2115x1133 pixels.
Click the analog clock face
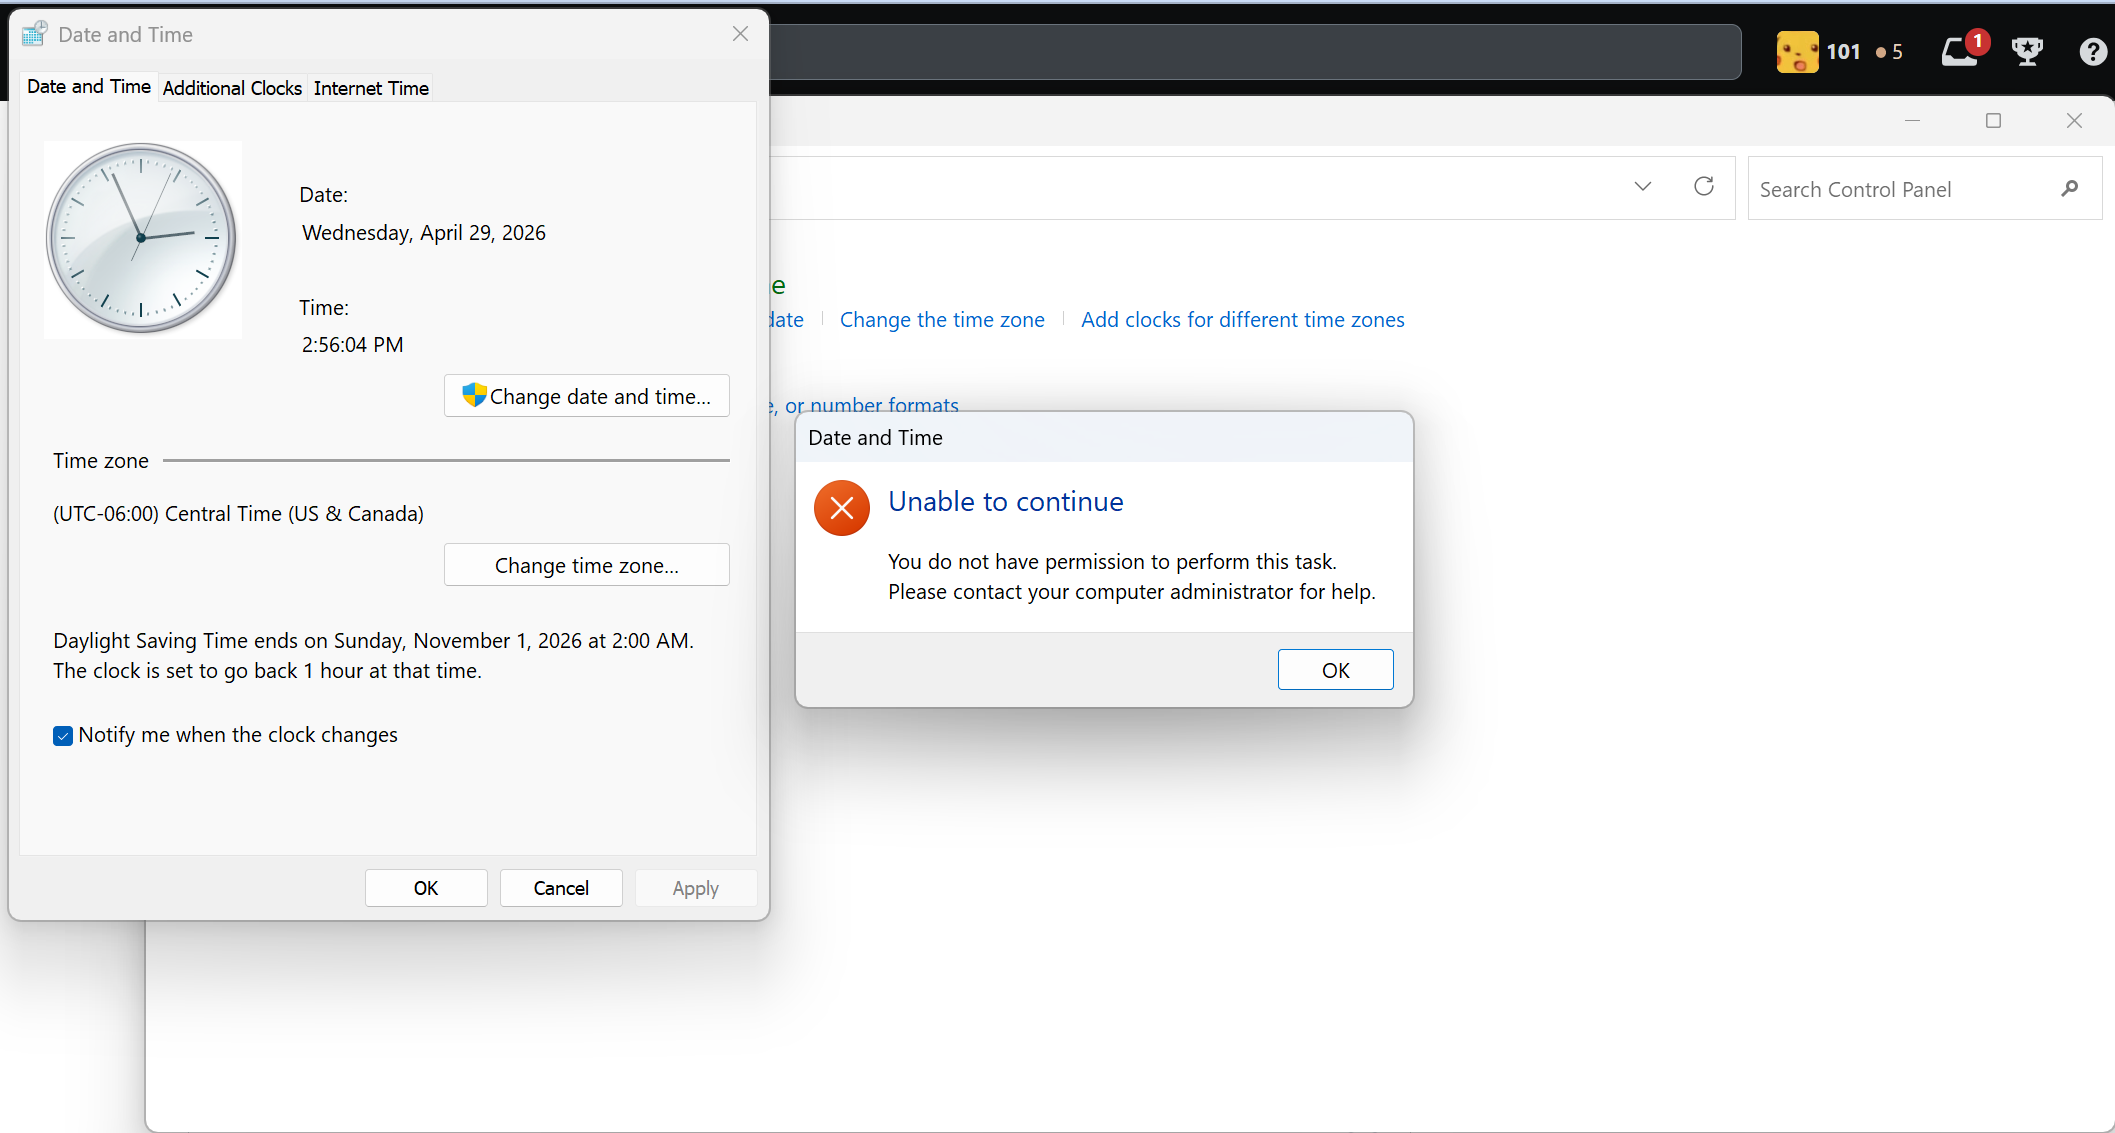click(x=141, y=238)
